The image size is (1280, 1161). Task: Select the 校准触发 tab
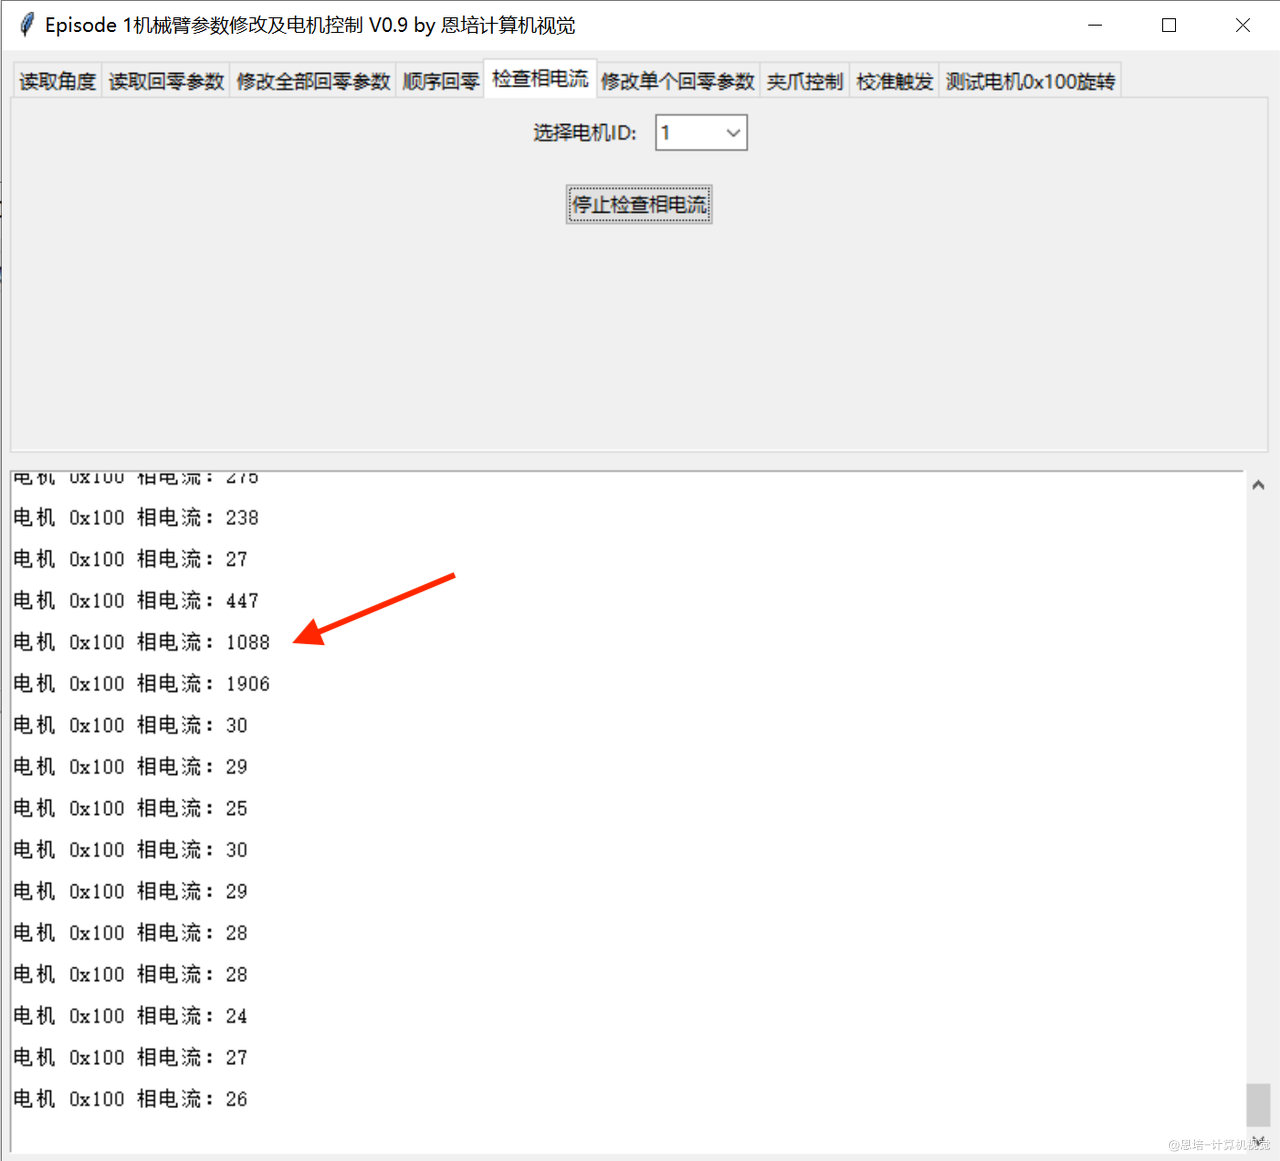pos(895,81)
